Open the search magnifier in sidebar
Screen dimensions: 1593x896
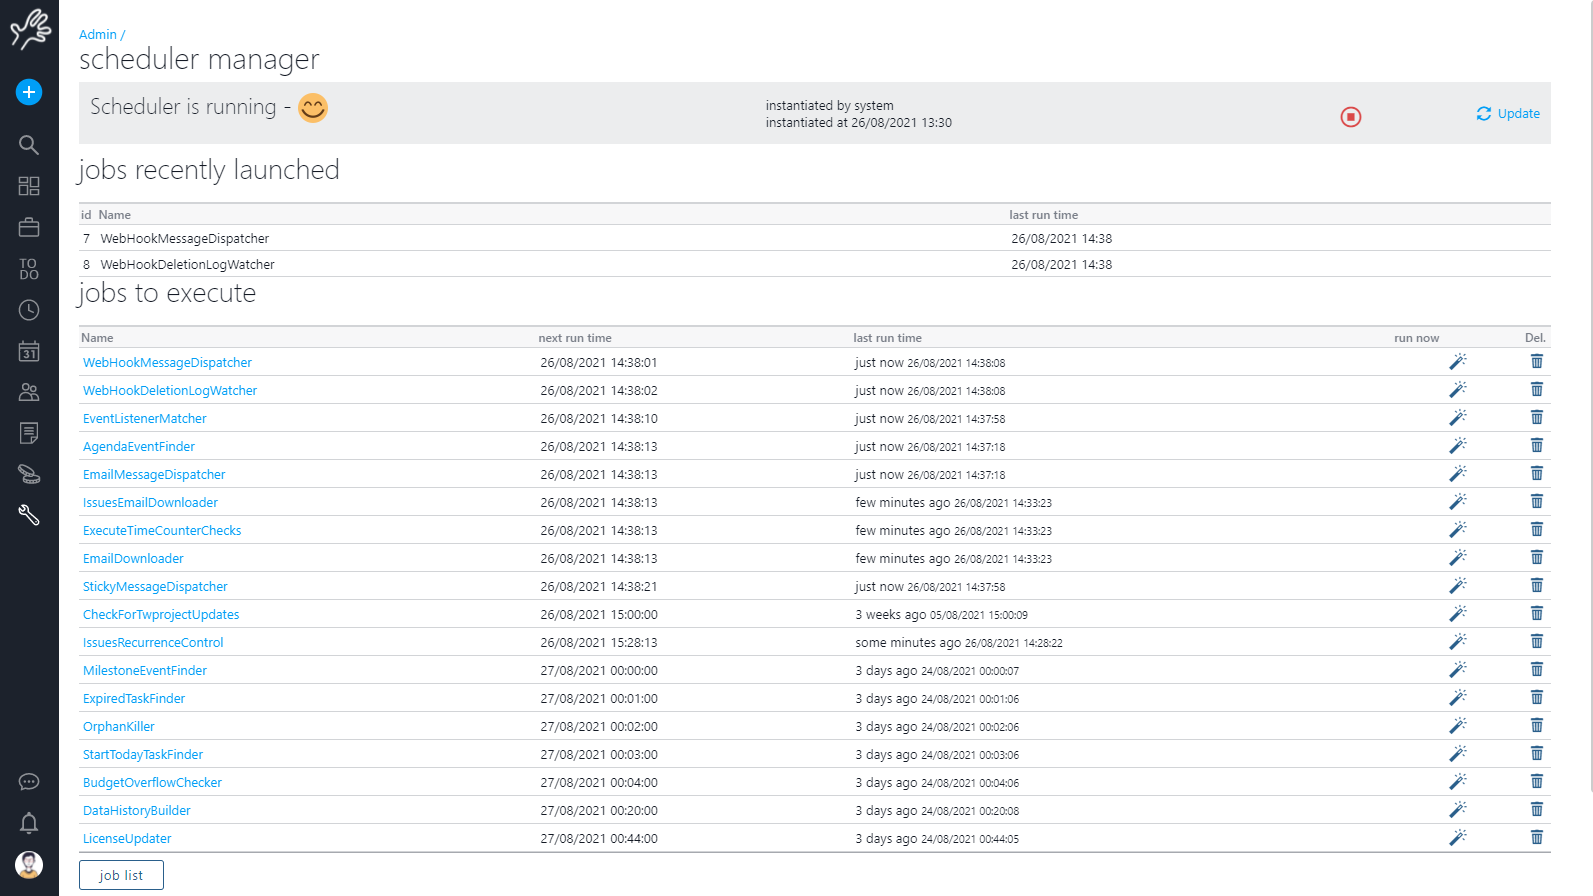tap(29, 145)
